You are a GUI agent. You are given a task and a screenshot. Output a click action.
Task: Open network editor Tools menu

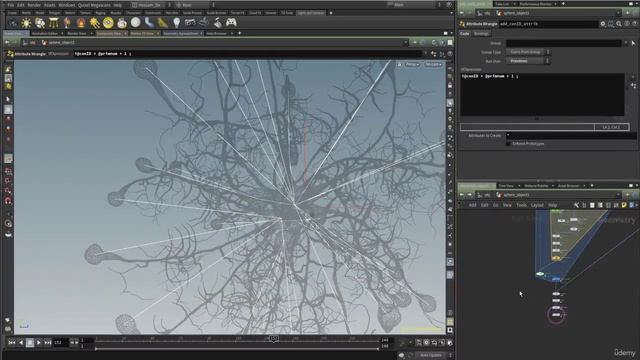coord(522,205)
